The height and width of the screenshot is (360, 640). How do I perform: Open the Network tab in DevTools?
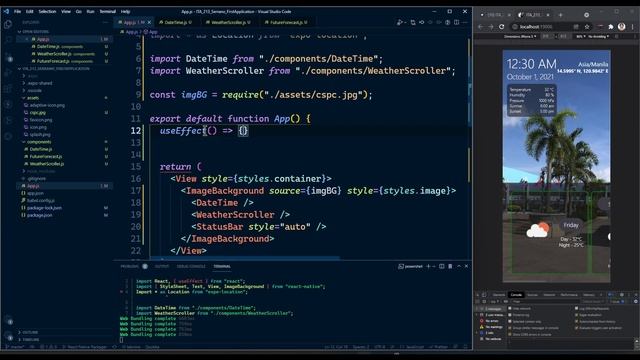[549, 295]
